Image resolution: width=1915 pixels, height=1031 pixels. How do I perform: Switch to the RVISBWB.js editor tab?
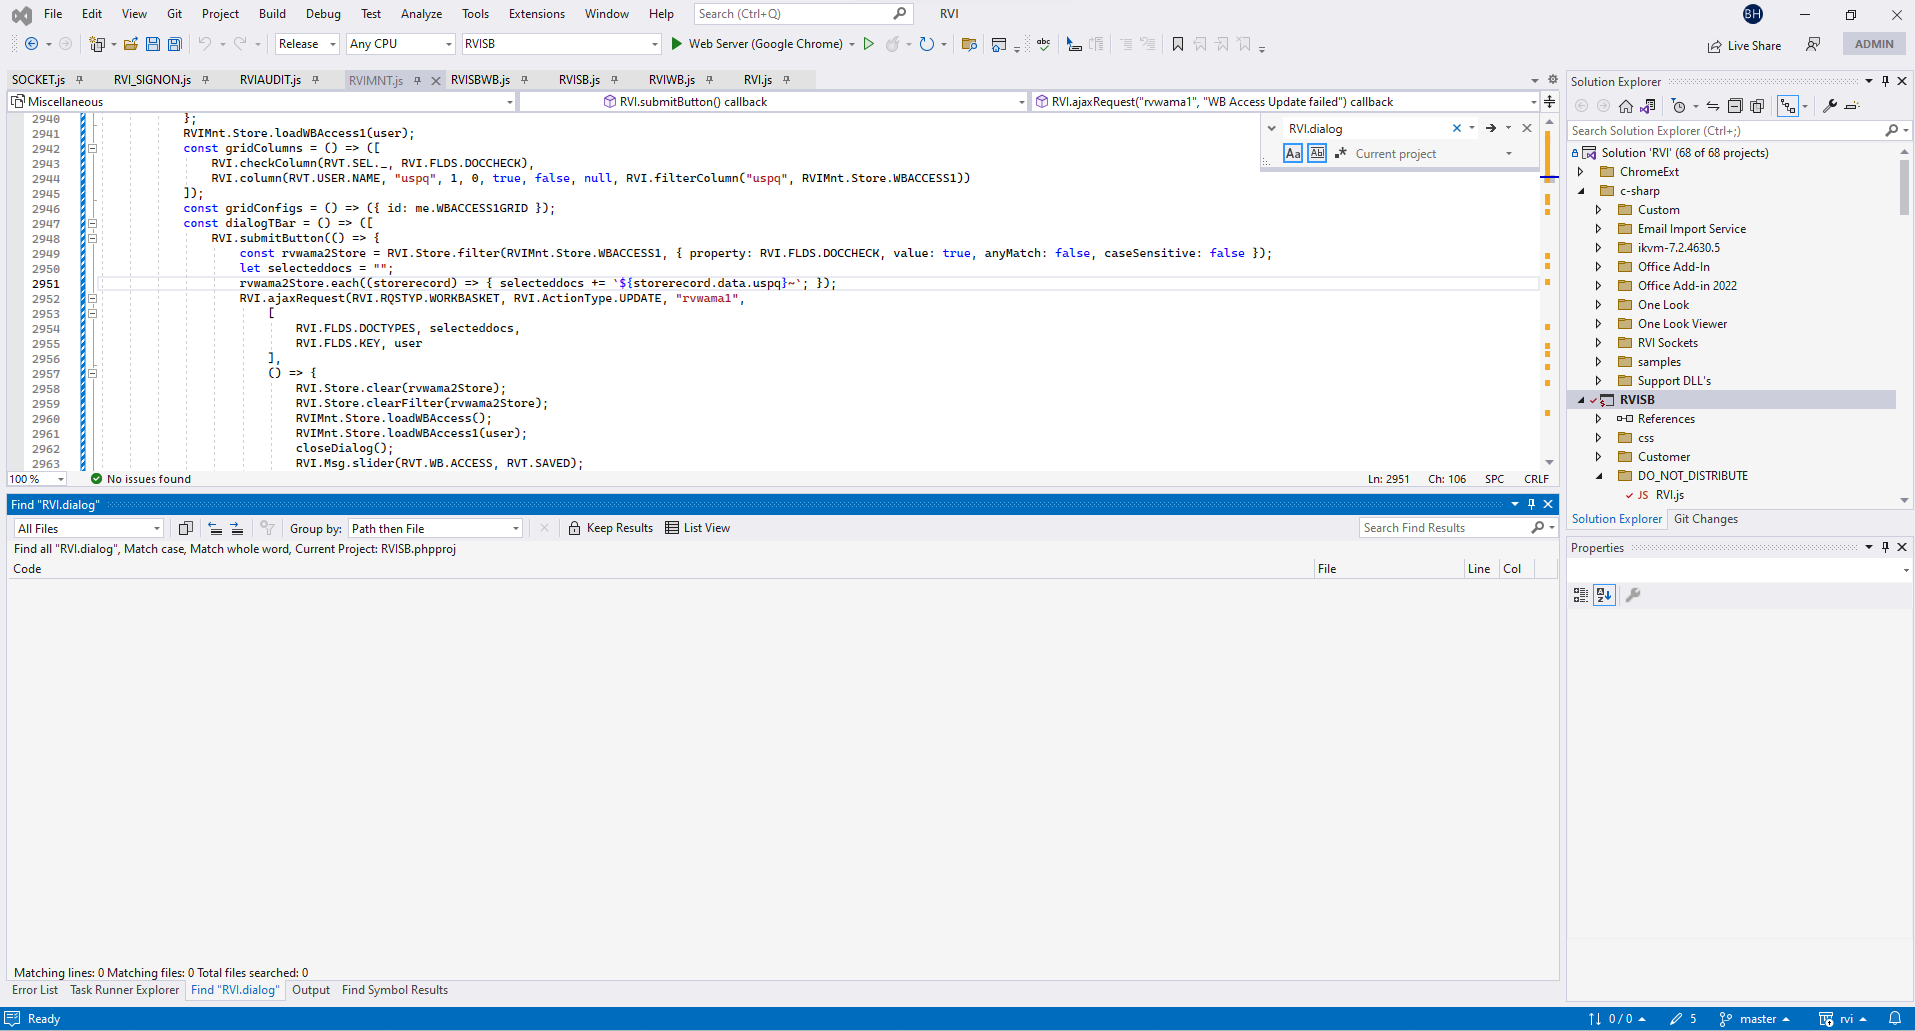480,80
